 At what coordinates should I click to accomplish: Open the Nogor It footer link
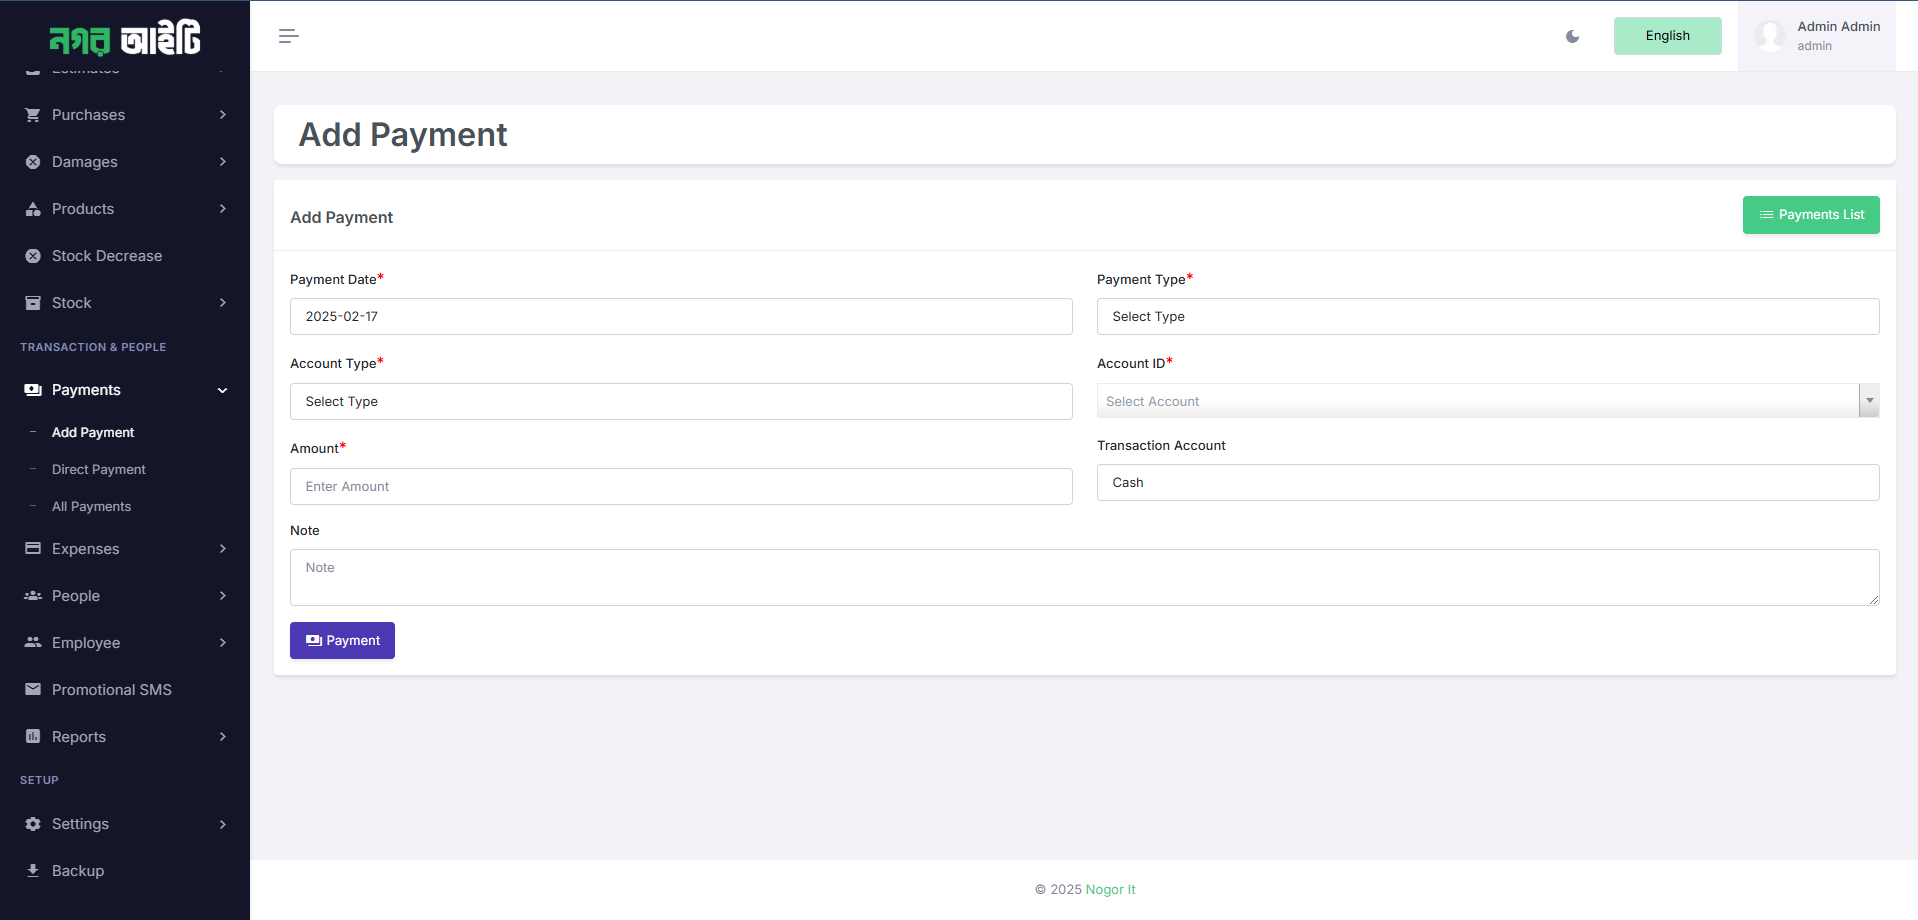pos(1110,889)
